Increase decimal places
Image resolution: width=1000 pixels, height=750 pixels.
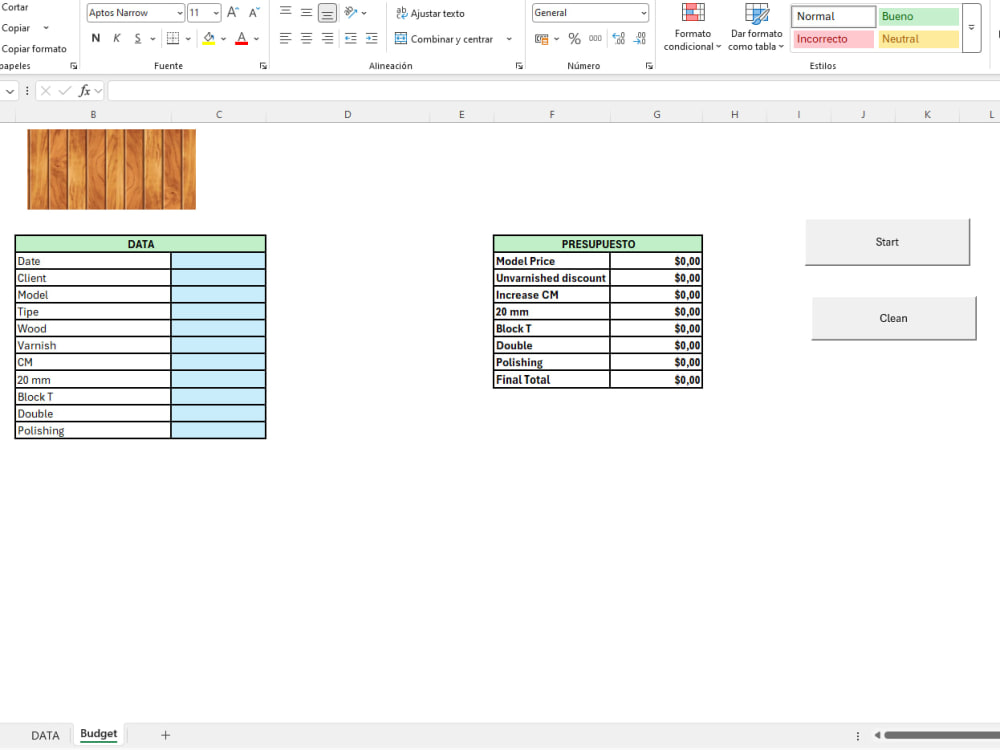pyautogui.click(x=618, y=39)
